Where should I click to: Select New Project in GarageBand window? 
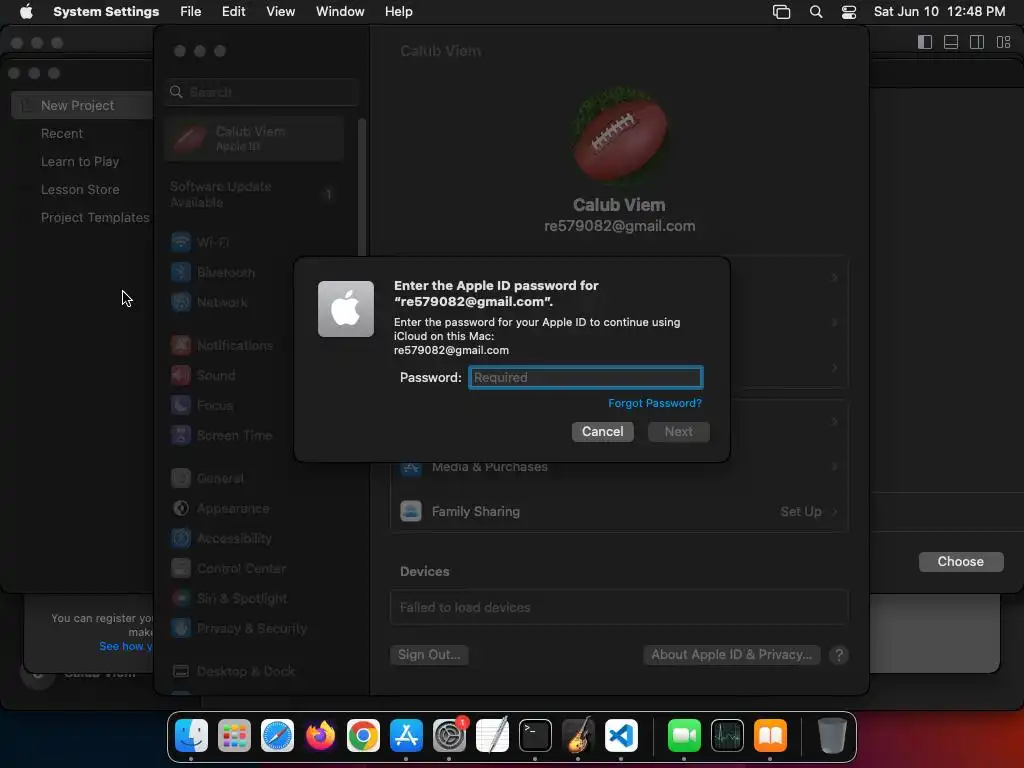click(x=82, y=105)
